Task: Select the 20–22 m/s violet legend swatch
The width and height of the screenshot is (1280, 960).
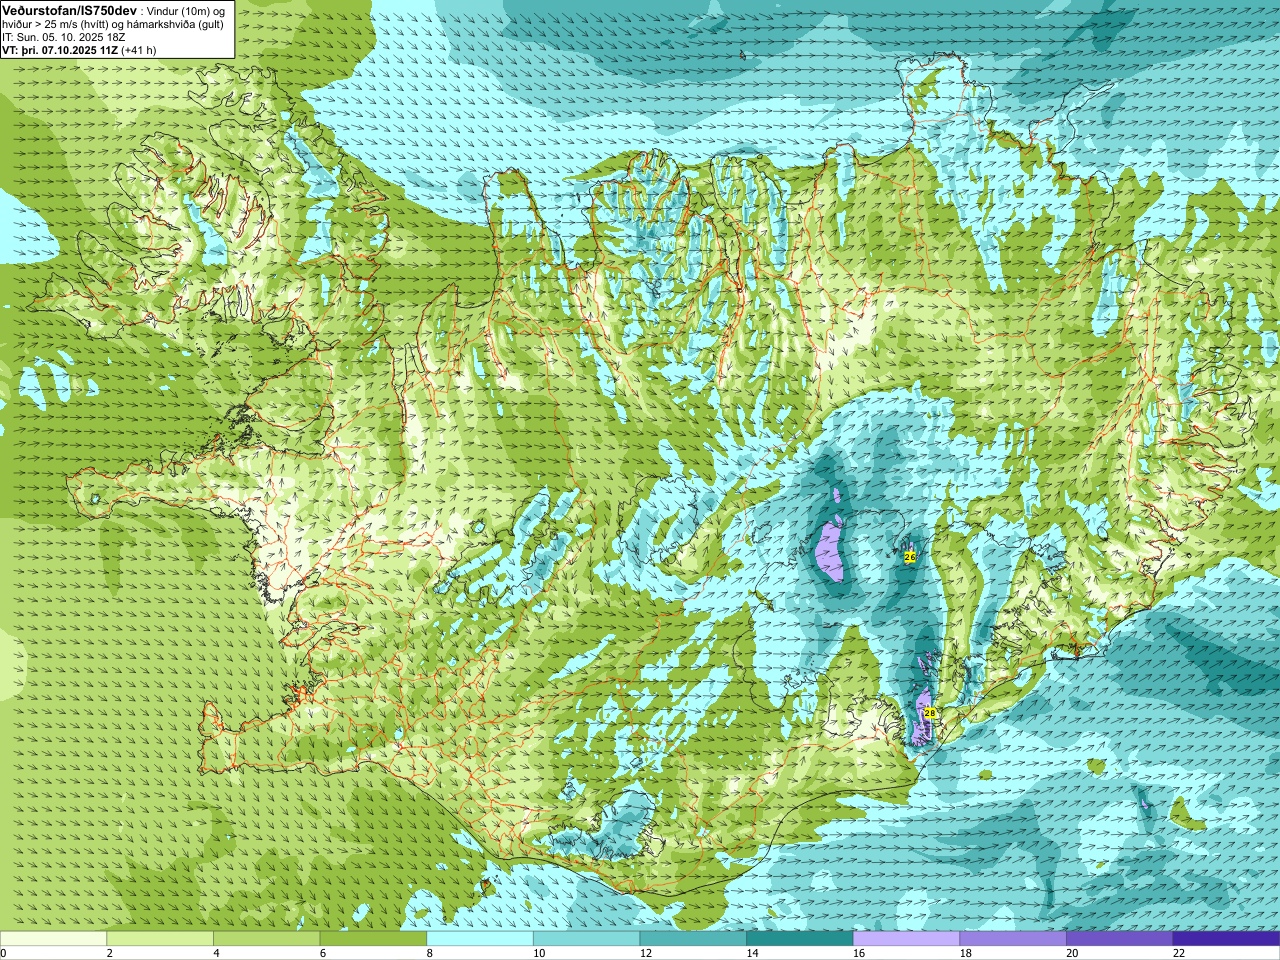Action: click(x=1120, y=939)
